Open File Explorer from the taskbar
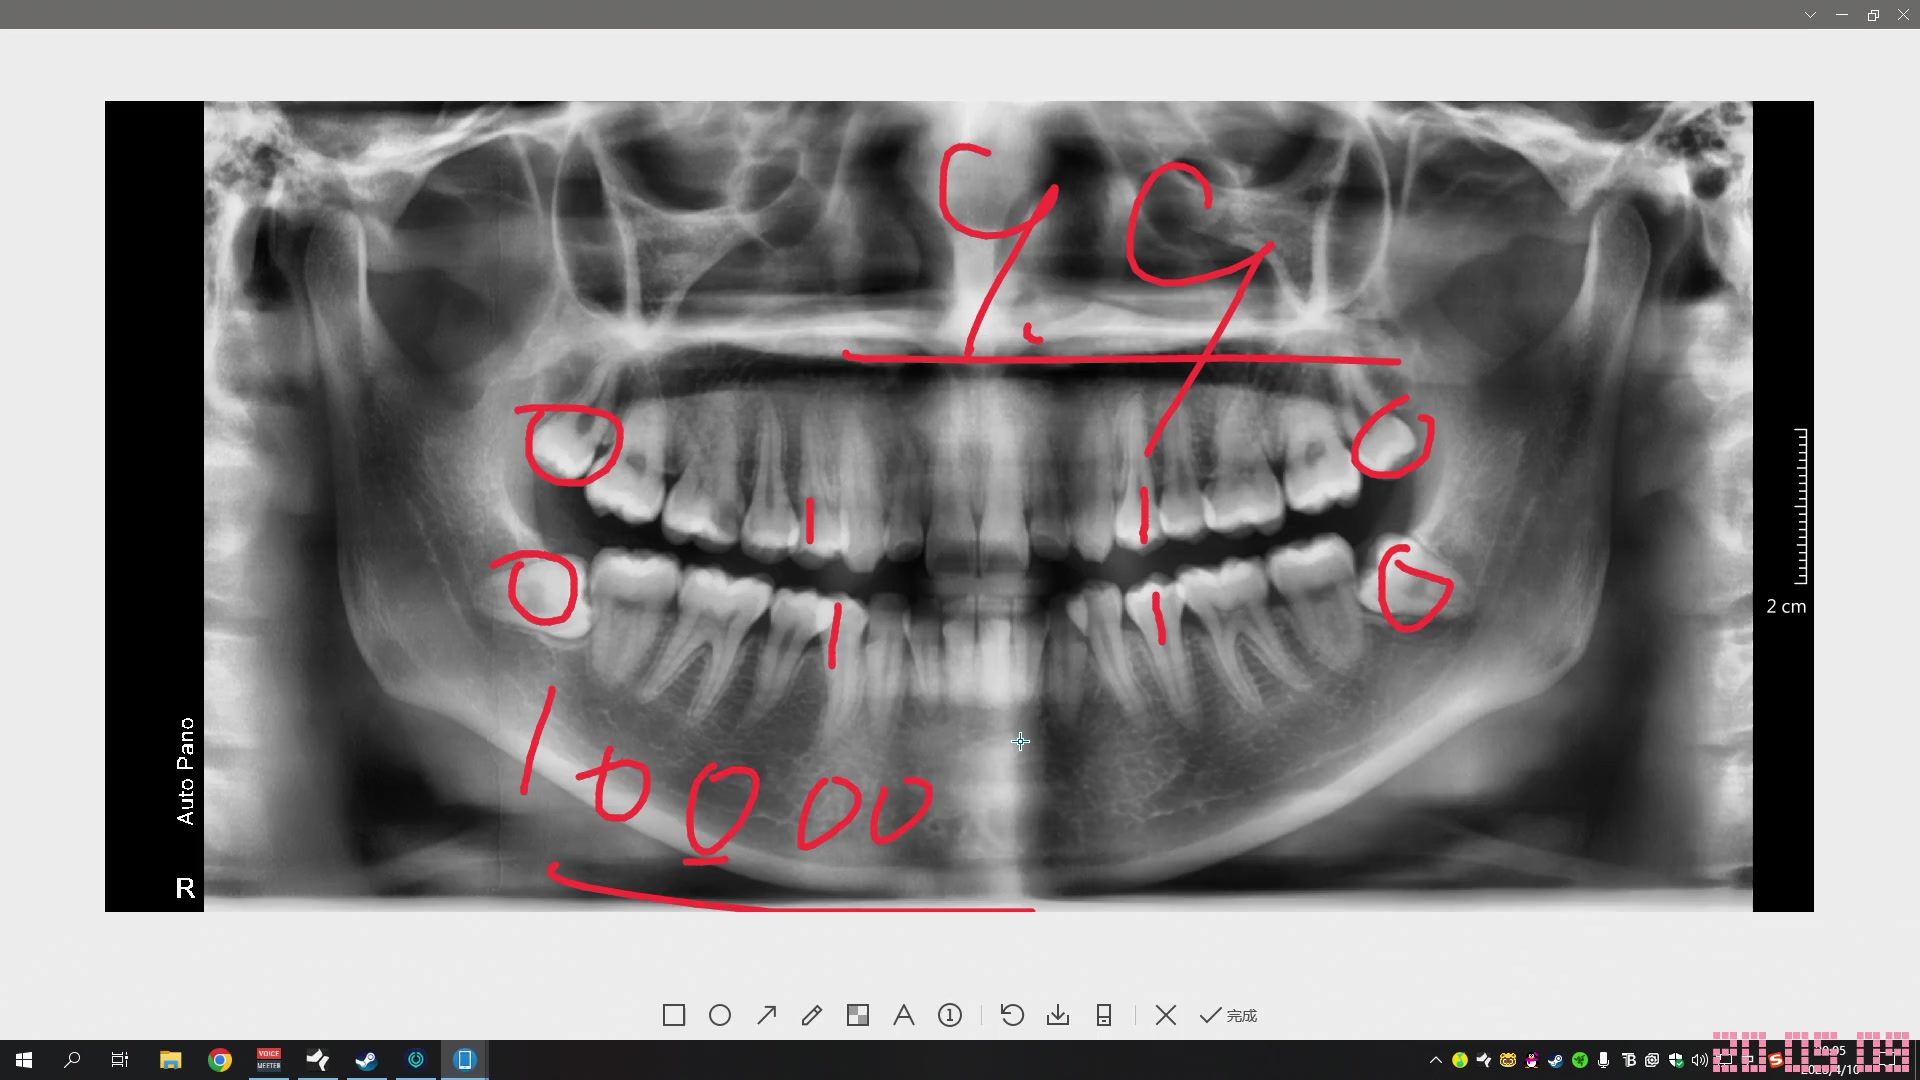 (x=171, y=1060)
